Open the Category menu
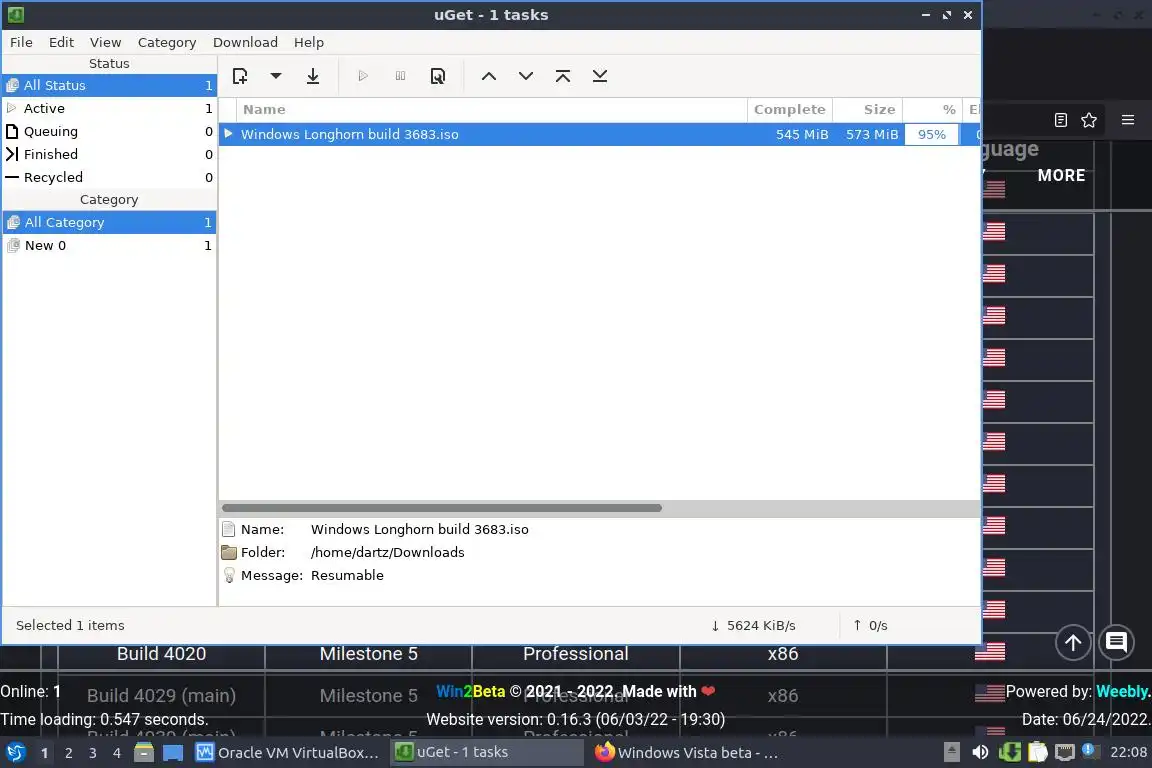This screenshot has width=1152, height=768. (167, 43)
